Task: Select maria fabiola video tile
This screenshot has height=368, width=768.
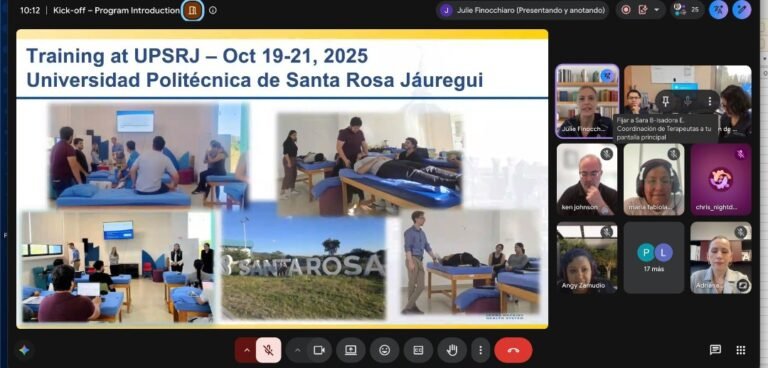Action: (654, 179)
